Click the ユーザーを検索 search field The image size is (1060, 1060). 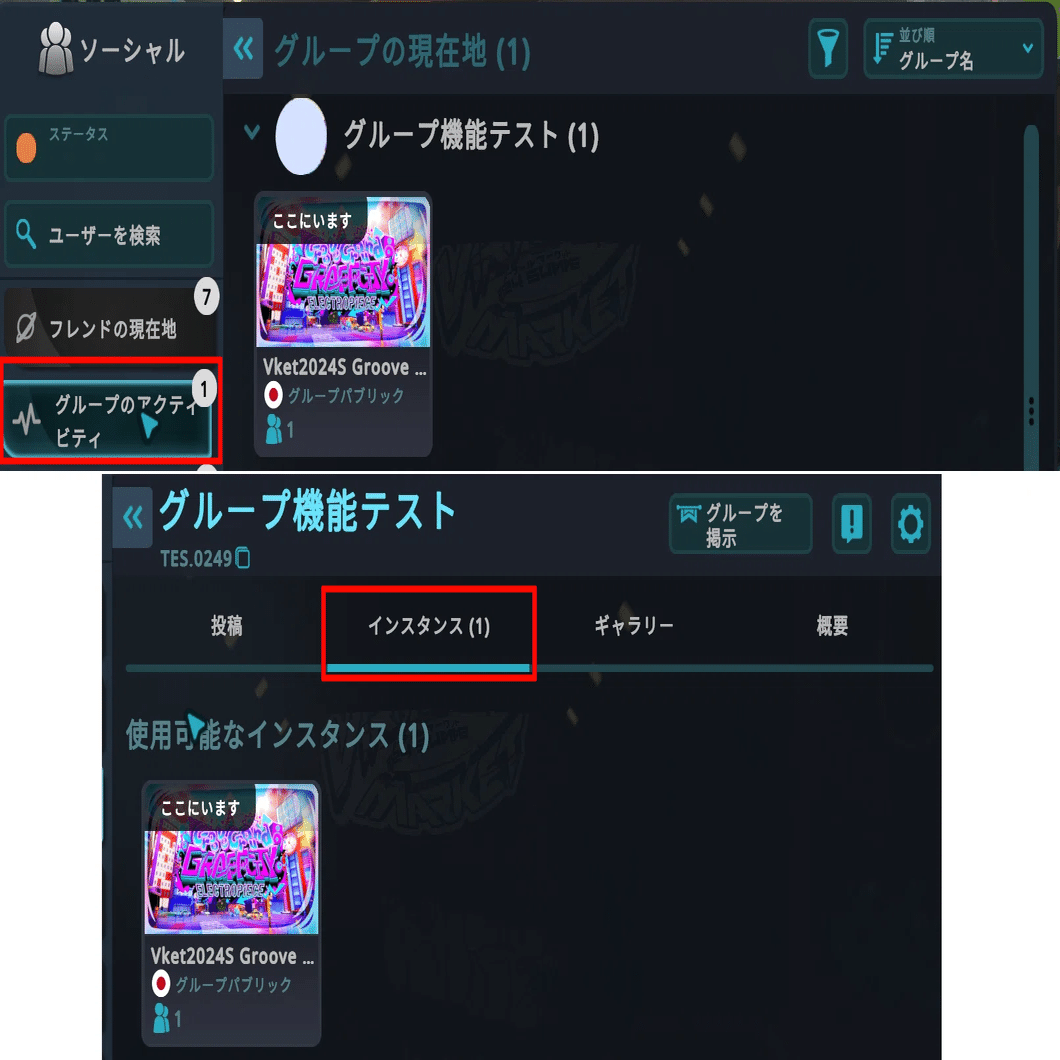(x=109, y=234)
